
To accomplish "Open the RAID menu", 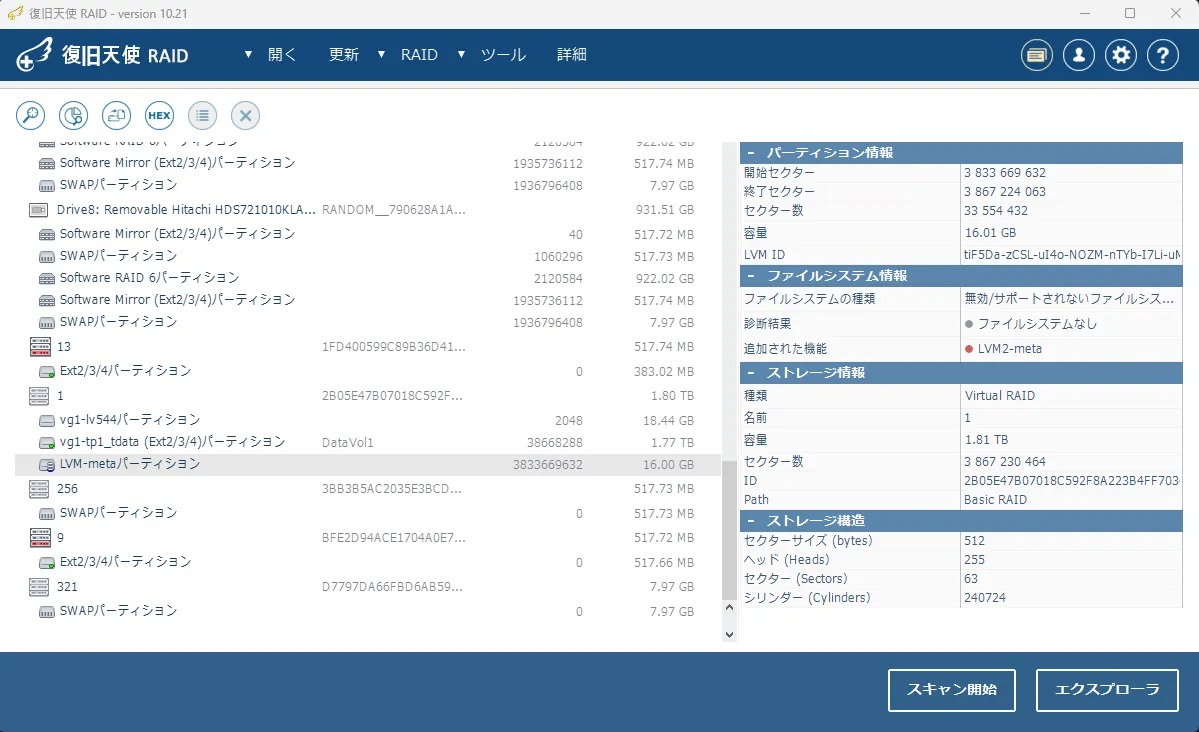I will 419,55.
